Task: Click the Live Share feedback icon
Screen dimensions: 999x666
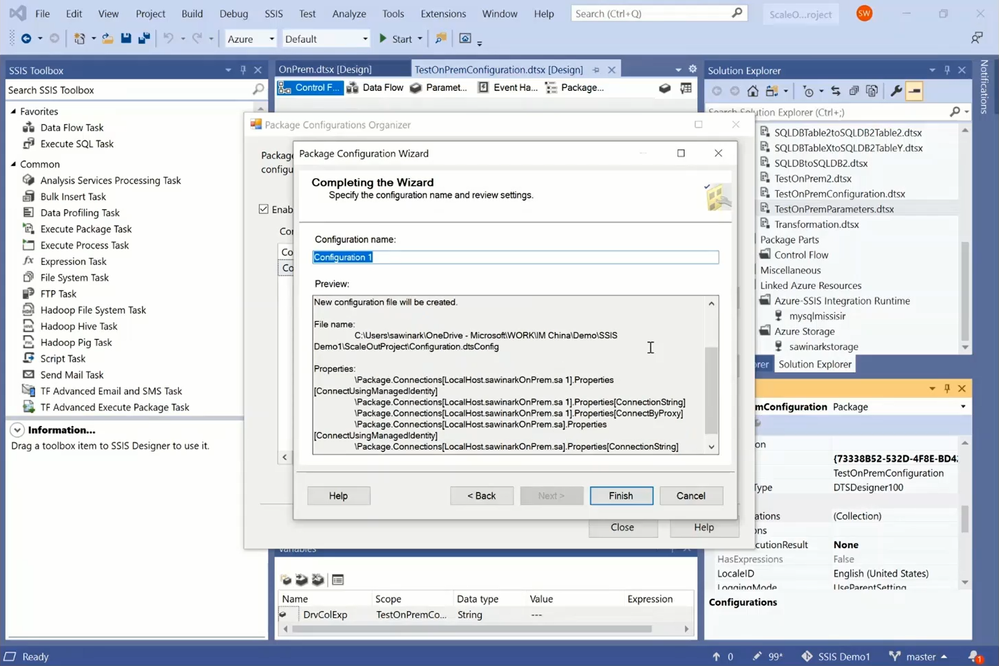Action: (977, 38)
